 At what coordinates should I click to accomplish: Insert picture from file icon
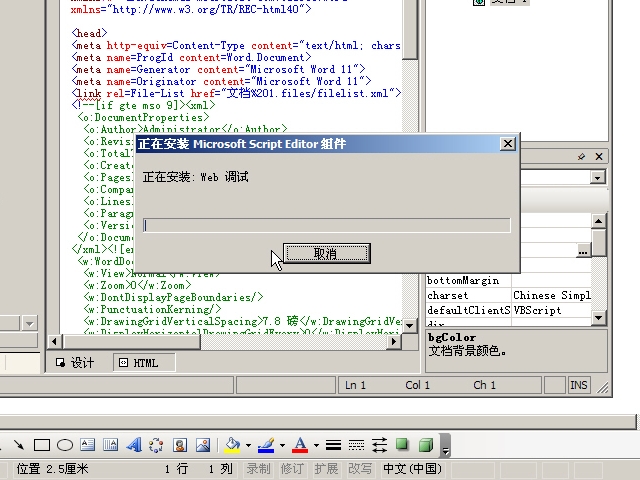click(x=203, y=445)
